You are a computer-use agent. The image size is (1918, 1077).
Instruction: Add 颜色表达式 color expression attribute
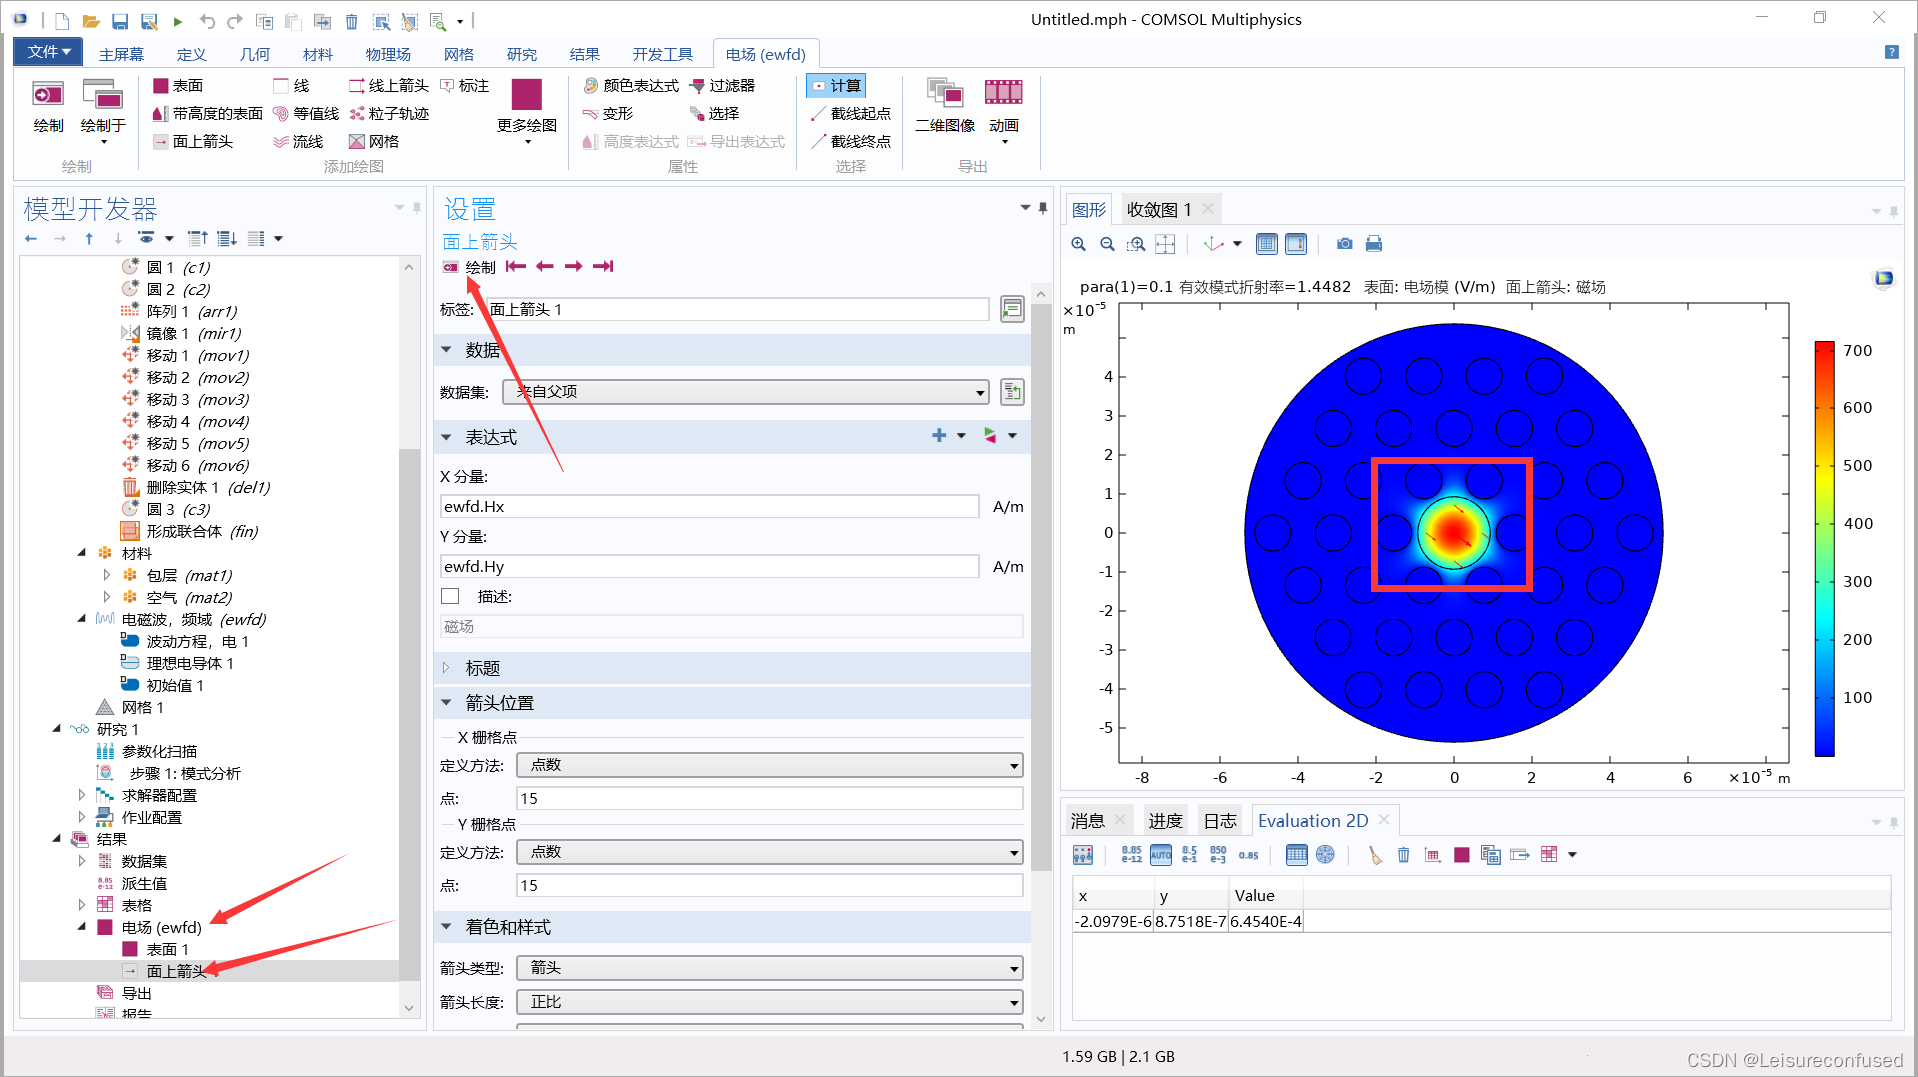631,86
